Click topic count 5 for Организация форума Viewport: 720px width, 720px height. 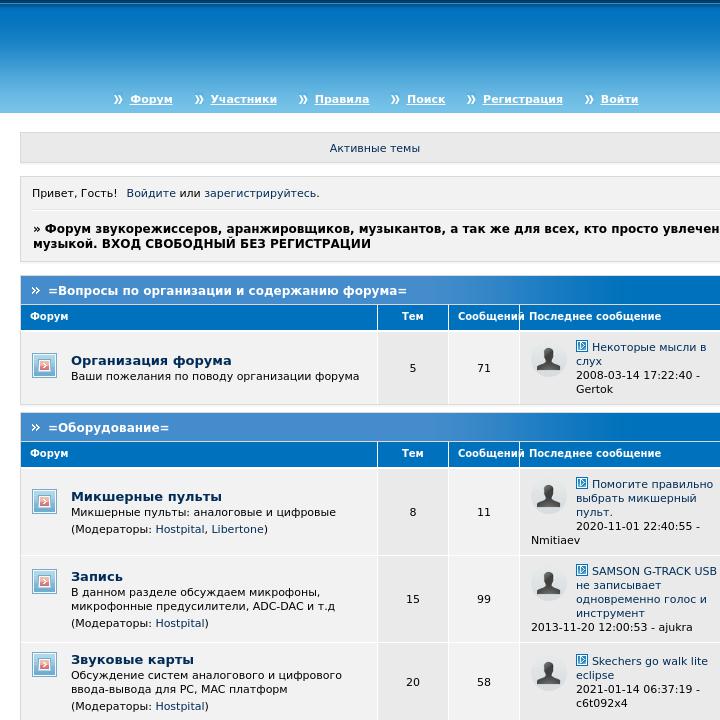413,368
